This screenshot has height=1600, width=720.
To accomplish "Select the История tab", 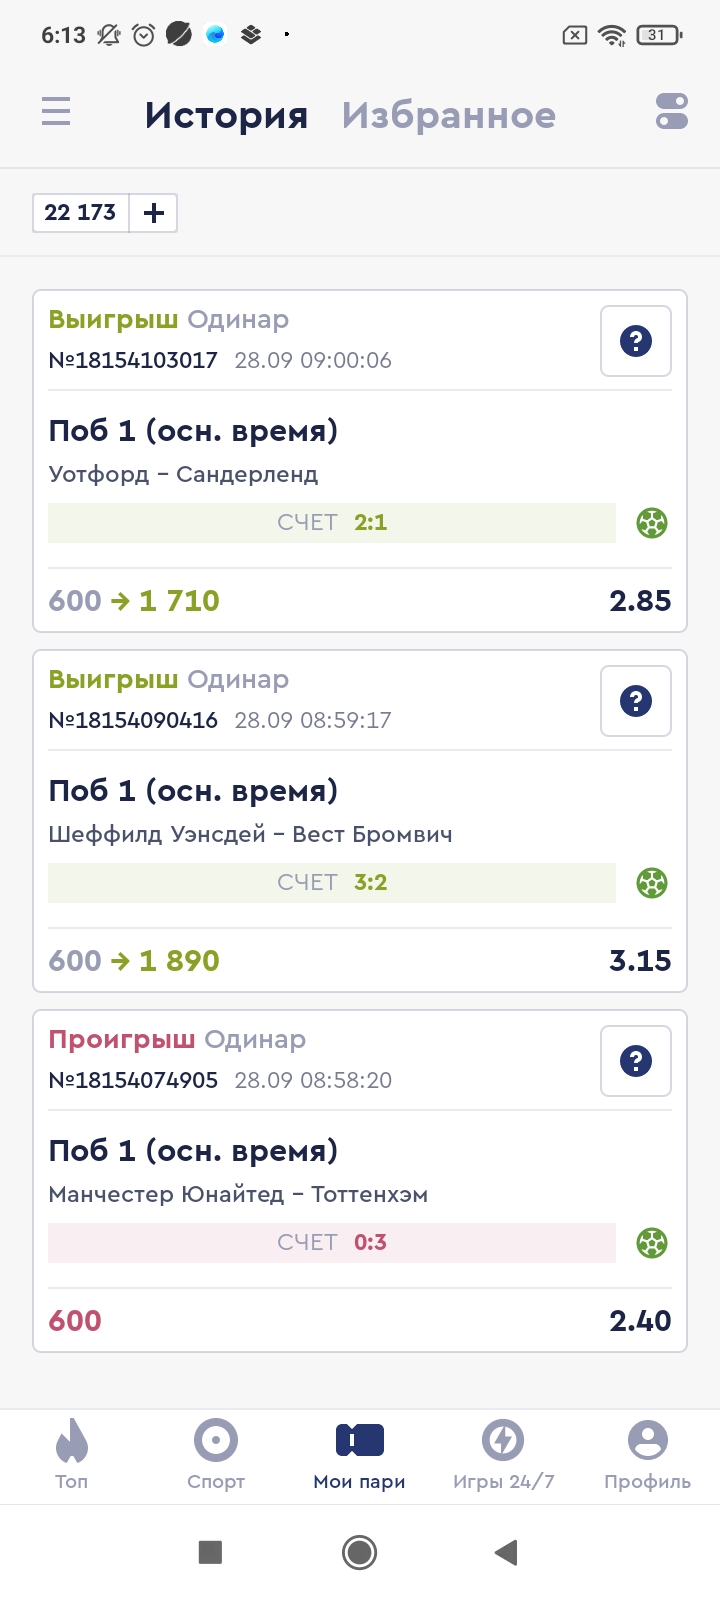I will (226, 116).
